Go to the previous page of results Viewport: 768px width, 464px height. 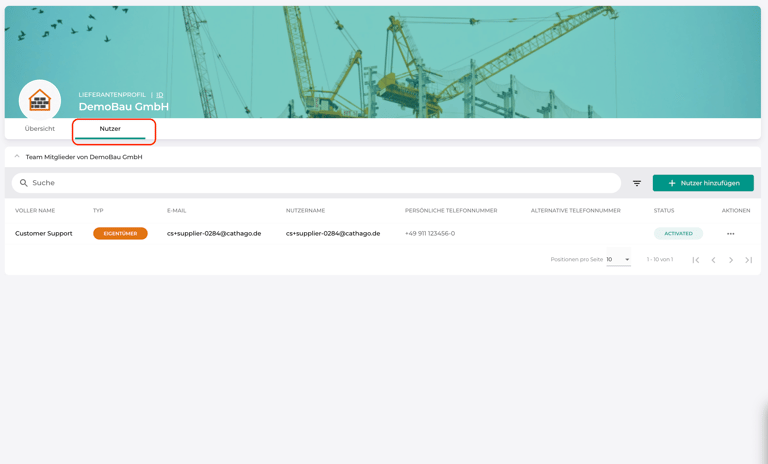pos(713,260)
